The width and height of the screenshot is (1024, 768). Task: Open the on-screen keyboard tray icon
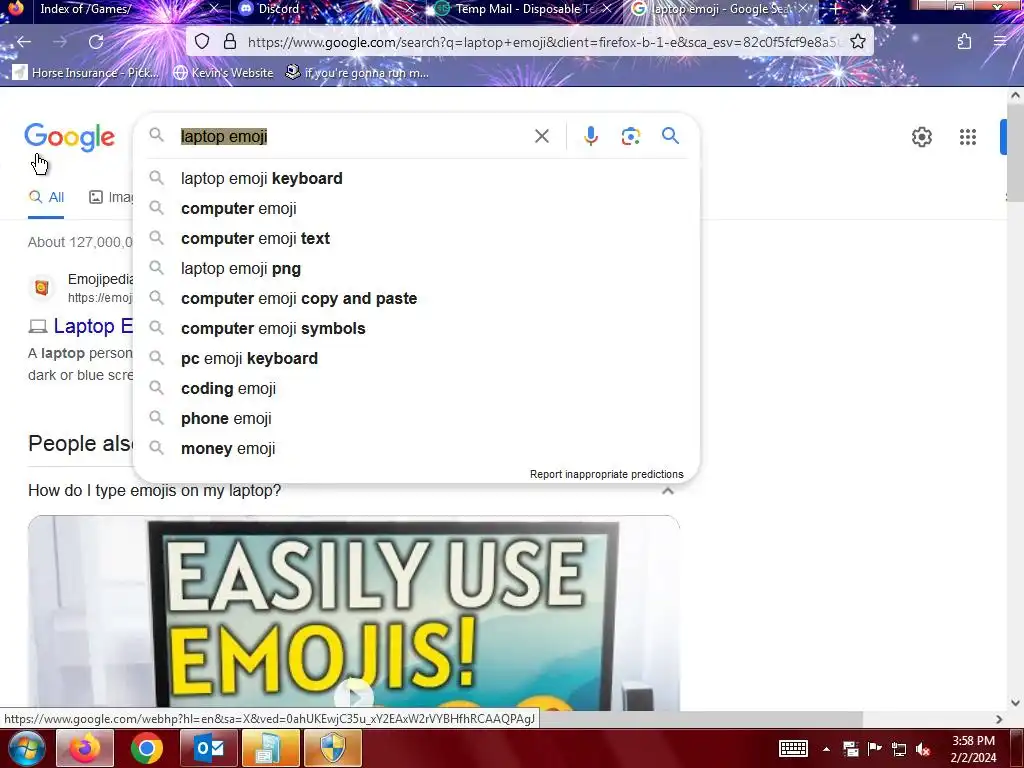pos(793,748)
